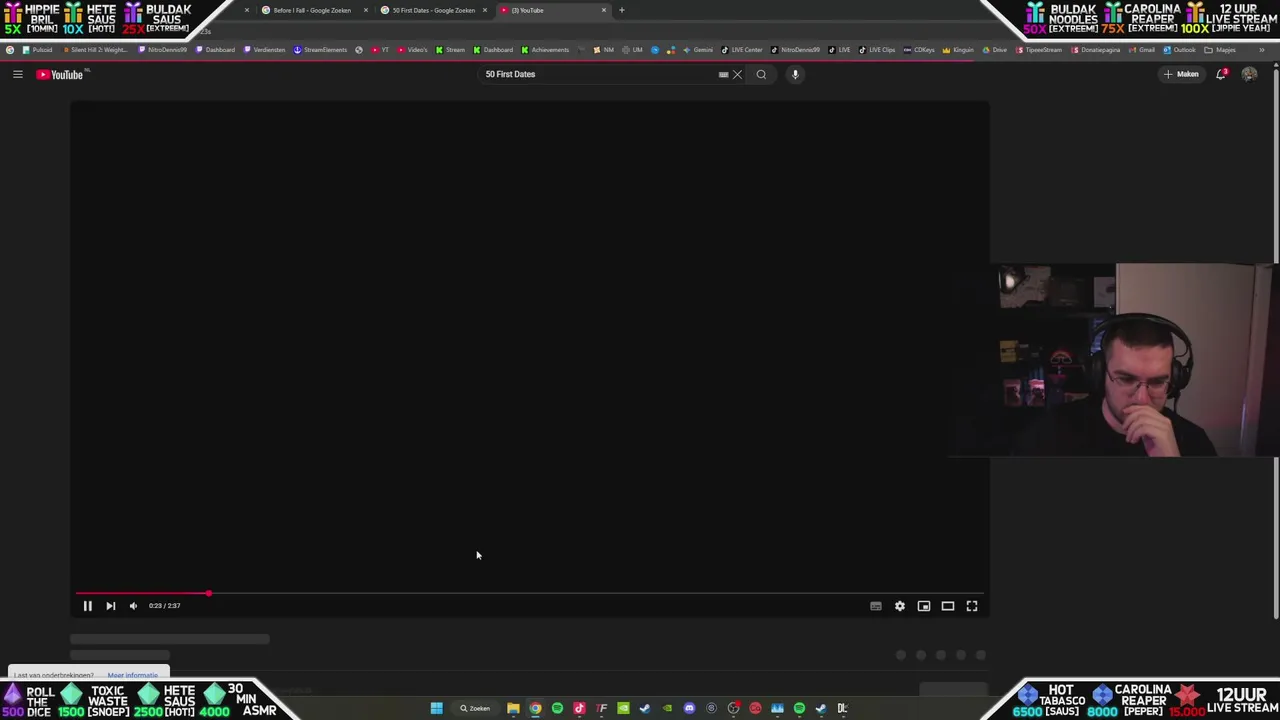
Task: Open the LIVE Clips bookmark
Action: (877, 49)
